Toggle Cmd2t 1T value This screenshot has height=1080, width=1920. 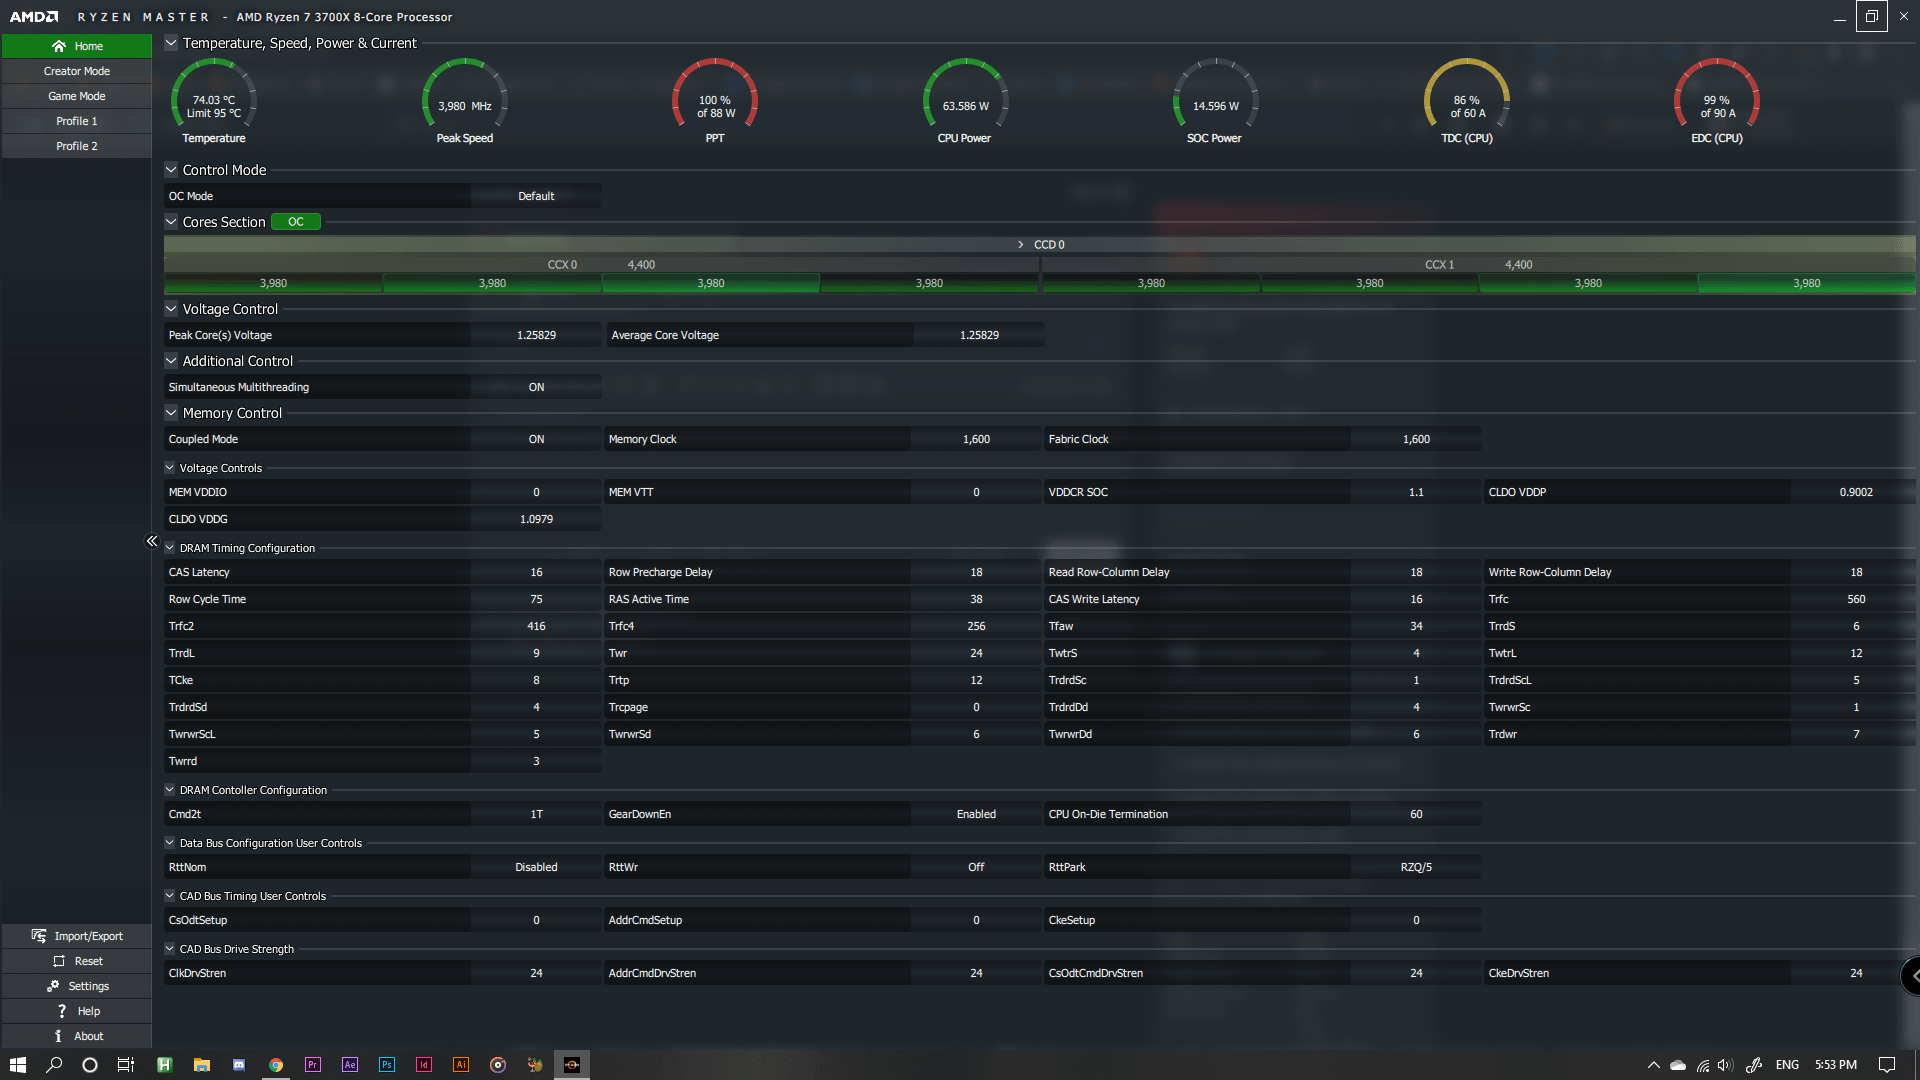coord(536,814)
